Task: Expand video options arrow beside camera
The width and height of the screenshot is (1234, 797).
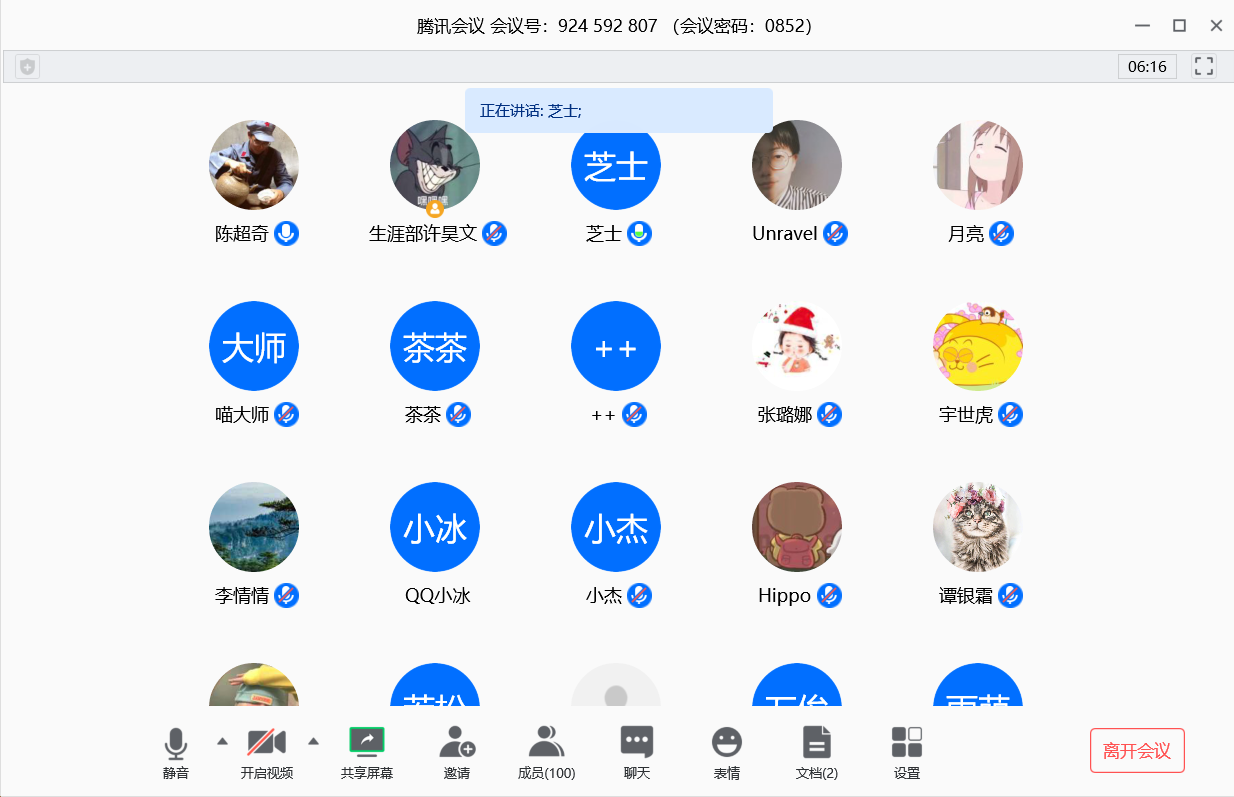Action: point(313,741)
